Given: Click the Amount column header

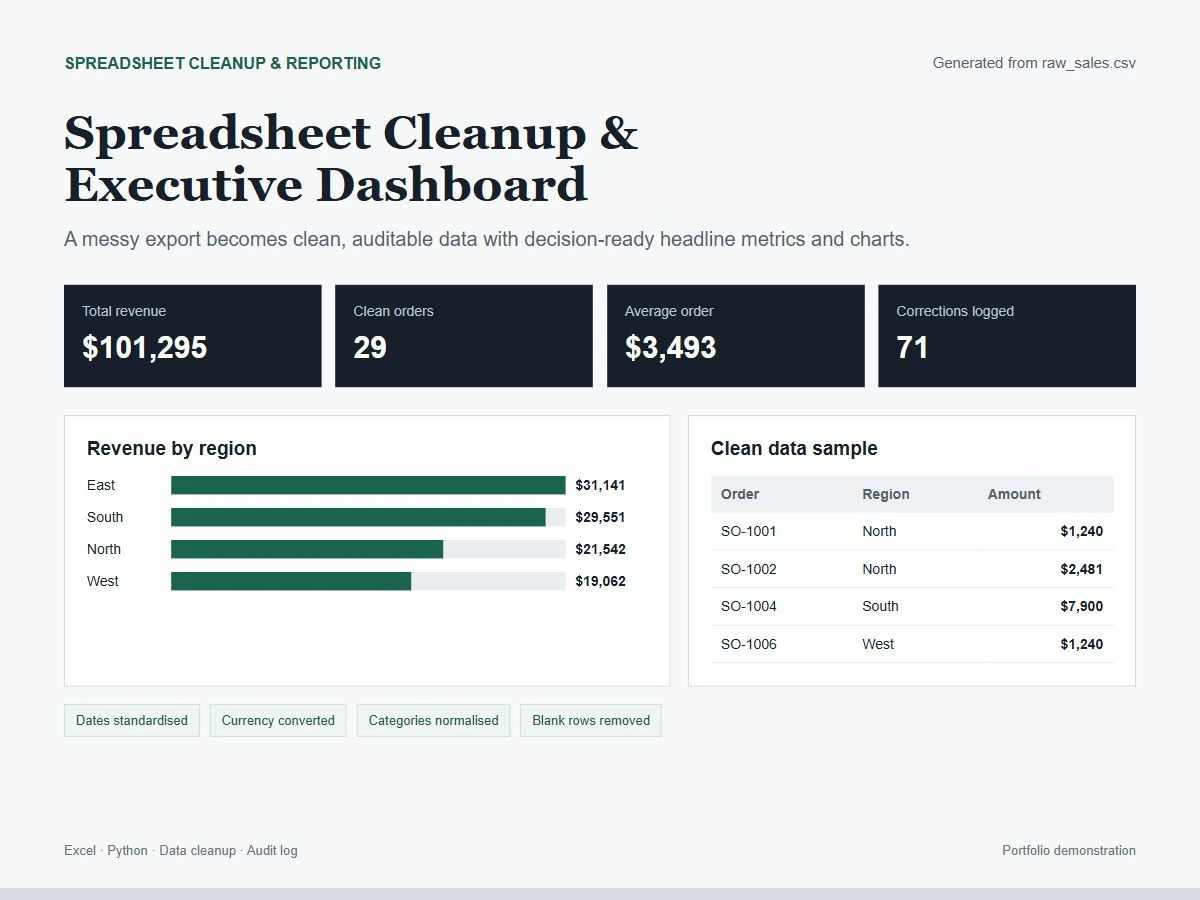Looking at the screenshot, I should (x=1014, y=494).
